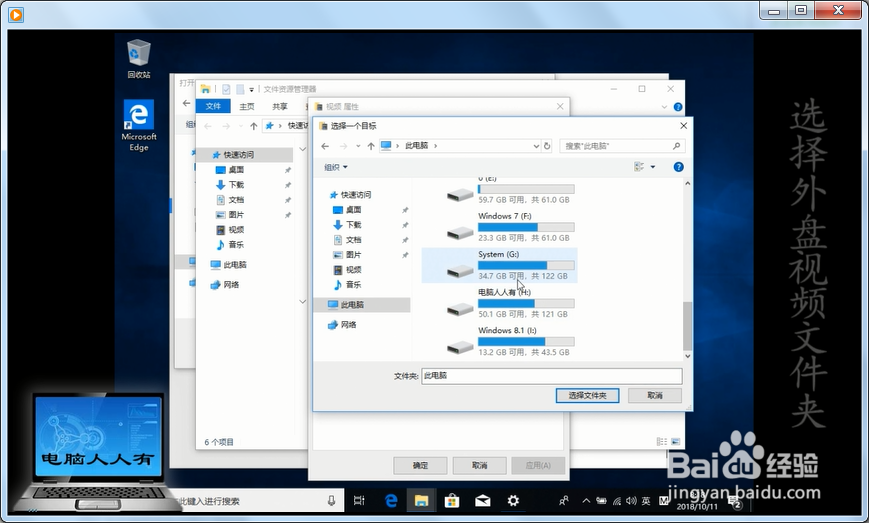The width and height of the screenshot is (869, 523).
Task: Open Task View on the taskbar
Action: tap(359, 501)
